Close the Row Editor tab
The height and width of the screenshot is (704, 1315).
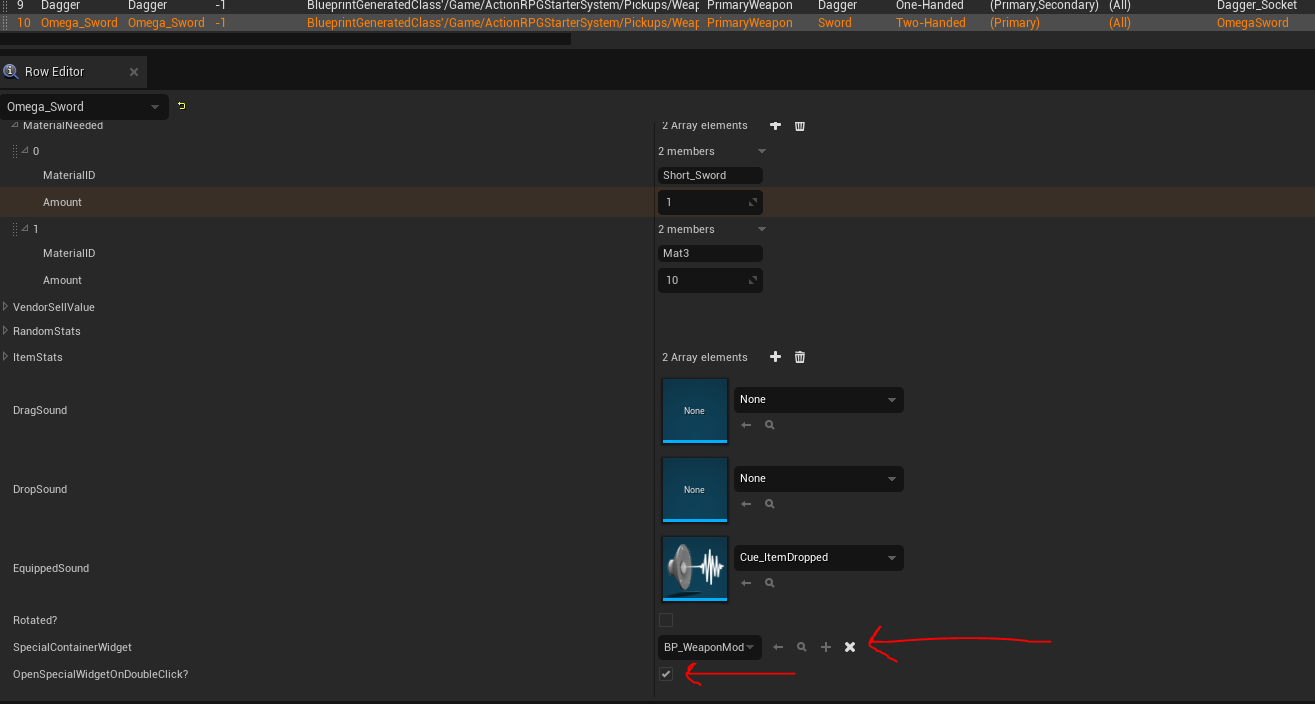[x=134, y=72]
